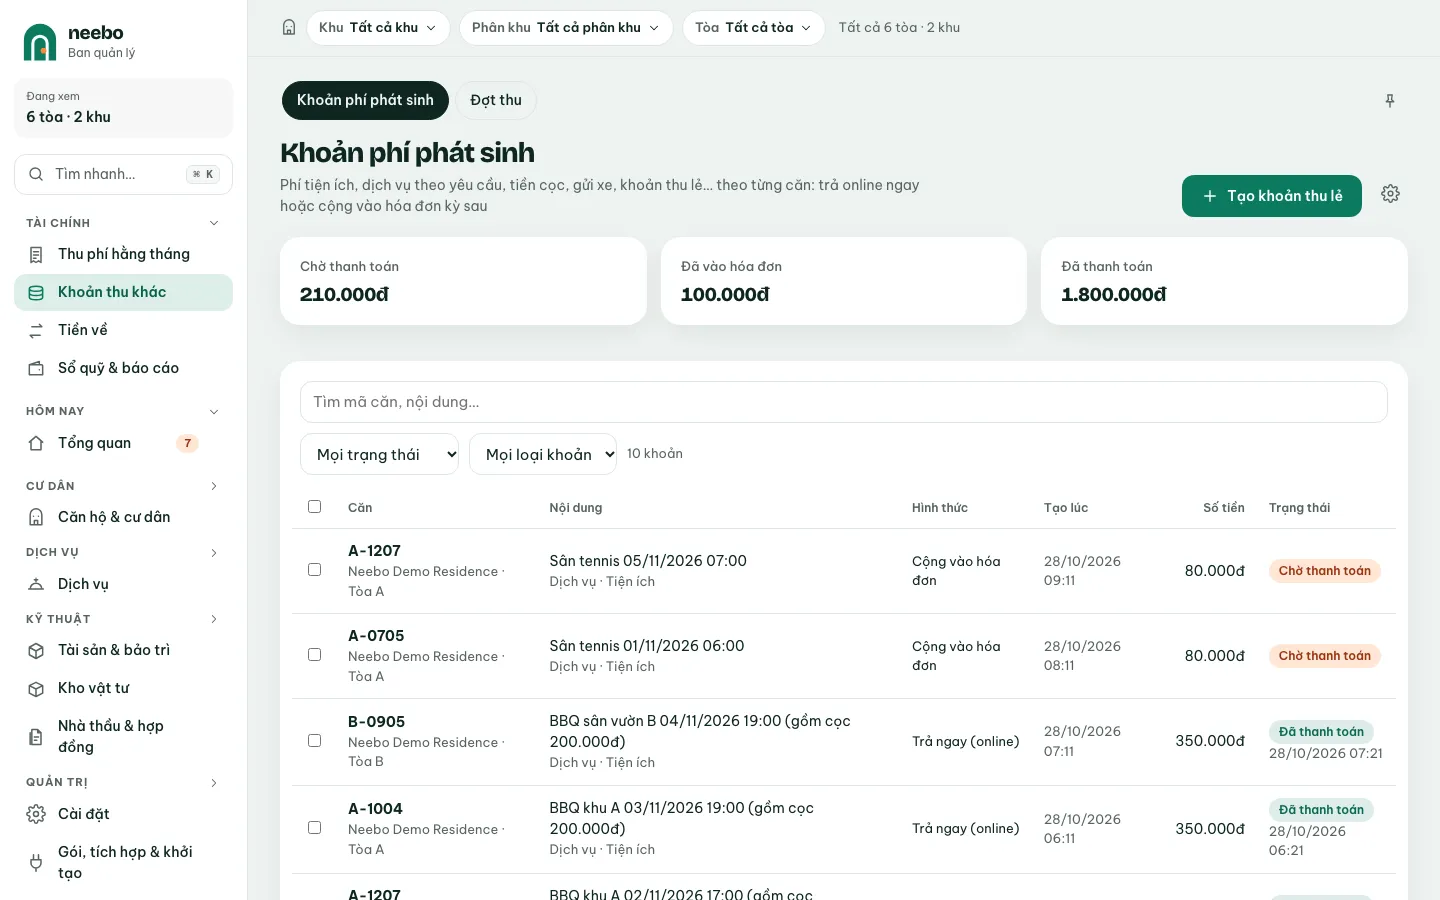
Task: Click the Gói, tích hợp & khởi tạo plug icon
Action: pyautogui.click(x=36, y=863)
